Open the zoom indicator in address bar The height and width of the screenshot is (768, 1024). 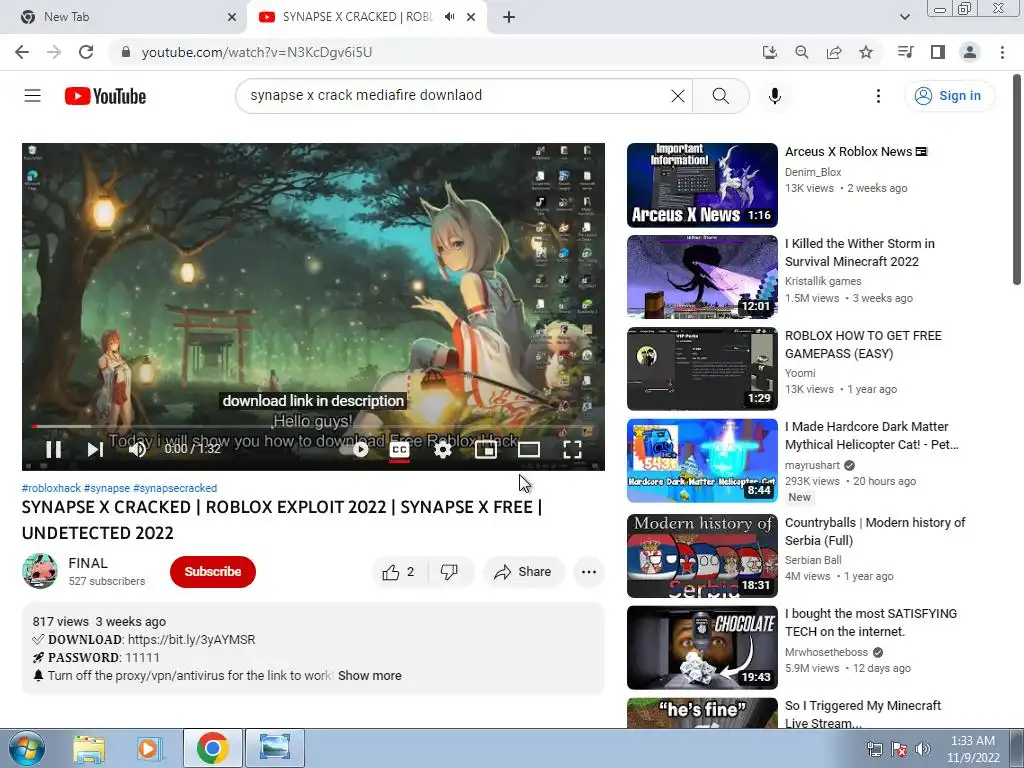tap(801, 52)
